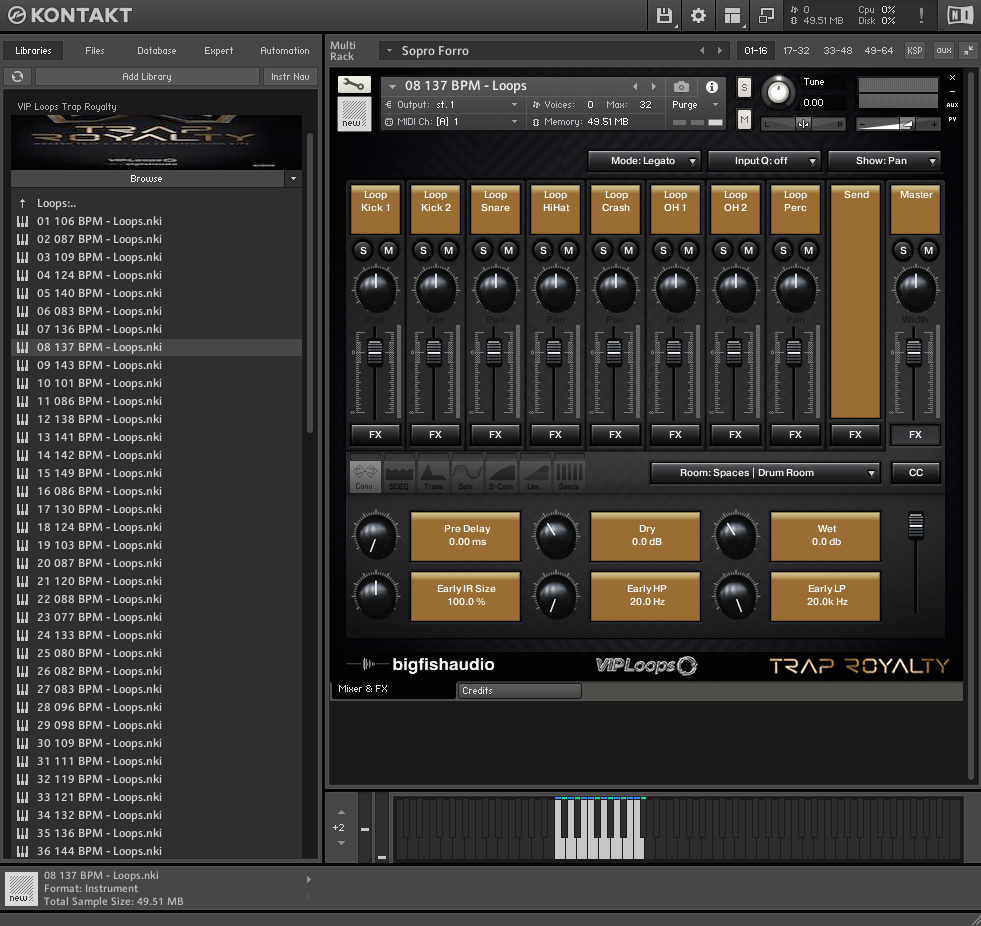Open instrument edit wrench icon
The width and height of the screenshot is (981, 926).
(x=354, y=84)
